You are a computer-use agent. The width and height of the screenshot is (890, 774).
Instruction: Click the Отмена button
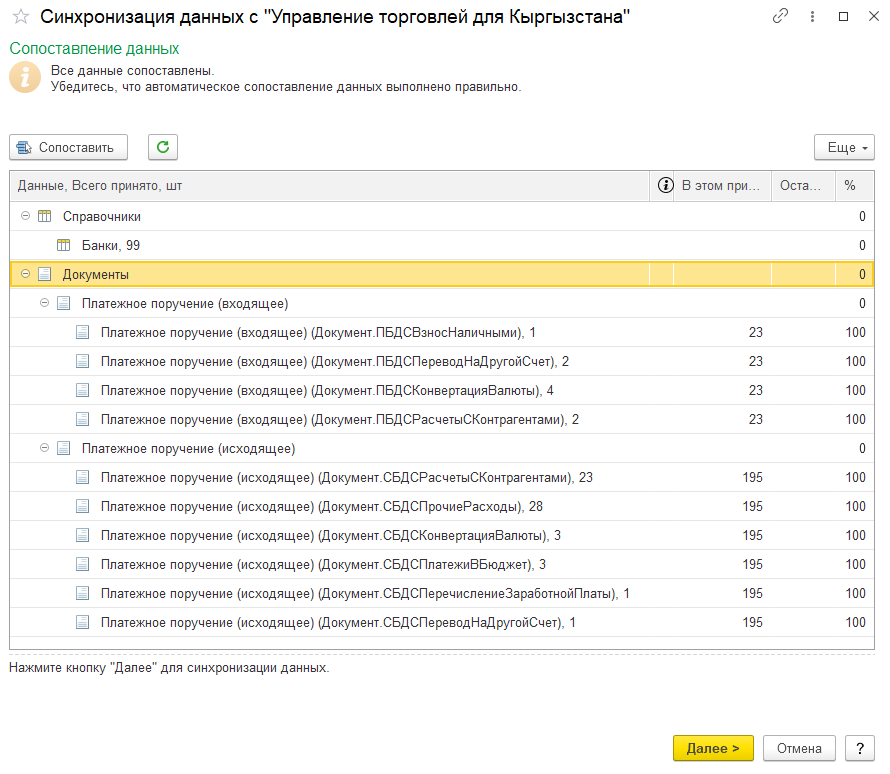[799, 748]
